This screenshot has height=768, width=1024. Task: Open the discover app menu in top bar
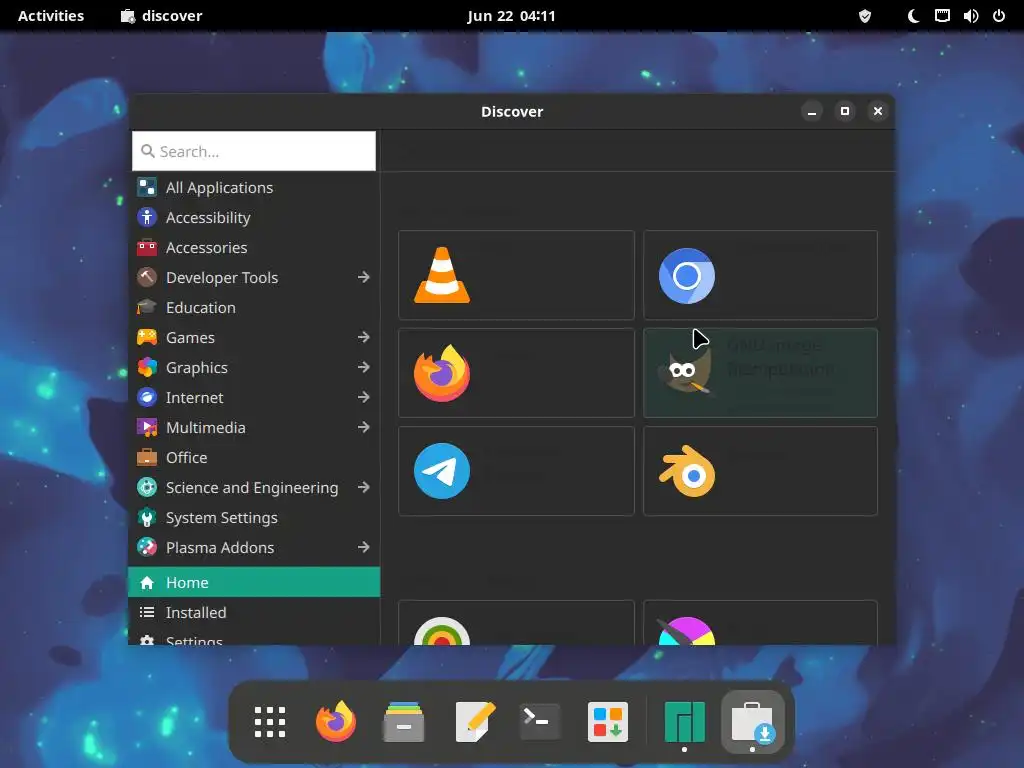tap(162, 16)
